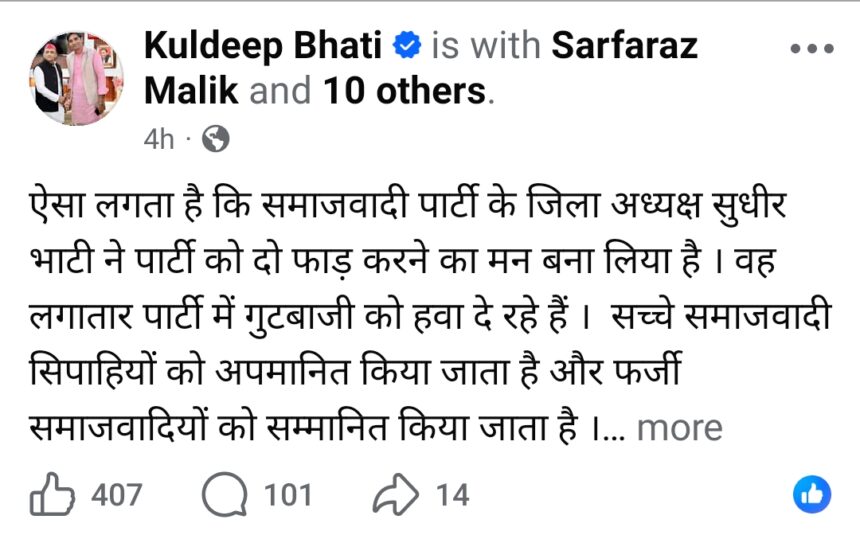View the 407 reactions count
Image resolution: width=860 pixels, height=539 pixels.
pyautogui.click(x=116, y=495)
